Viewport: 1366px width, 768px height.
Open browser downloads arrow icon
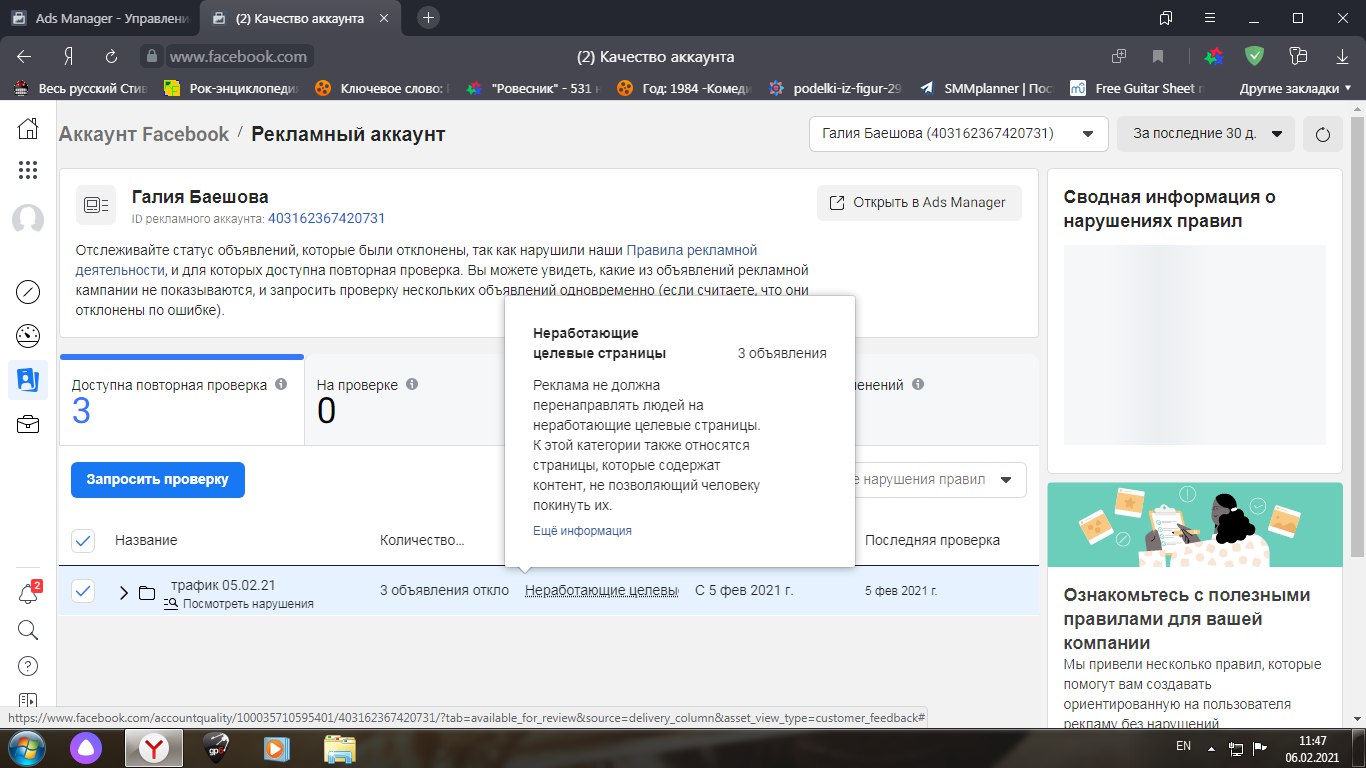click(1342, 57)
